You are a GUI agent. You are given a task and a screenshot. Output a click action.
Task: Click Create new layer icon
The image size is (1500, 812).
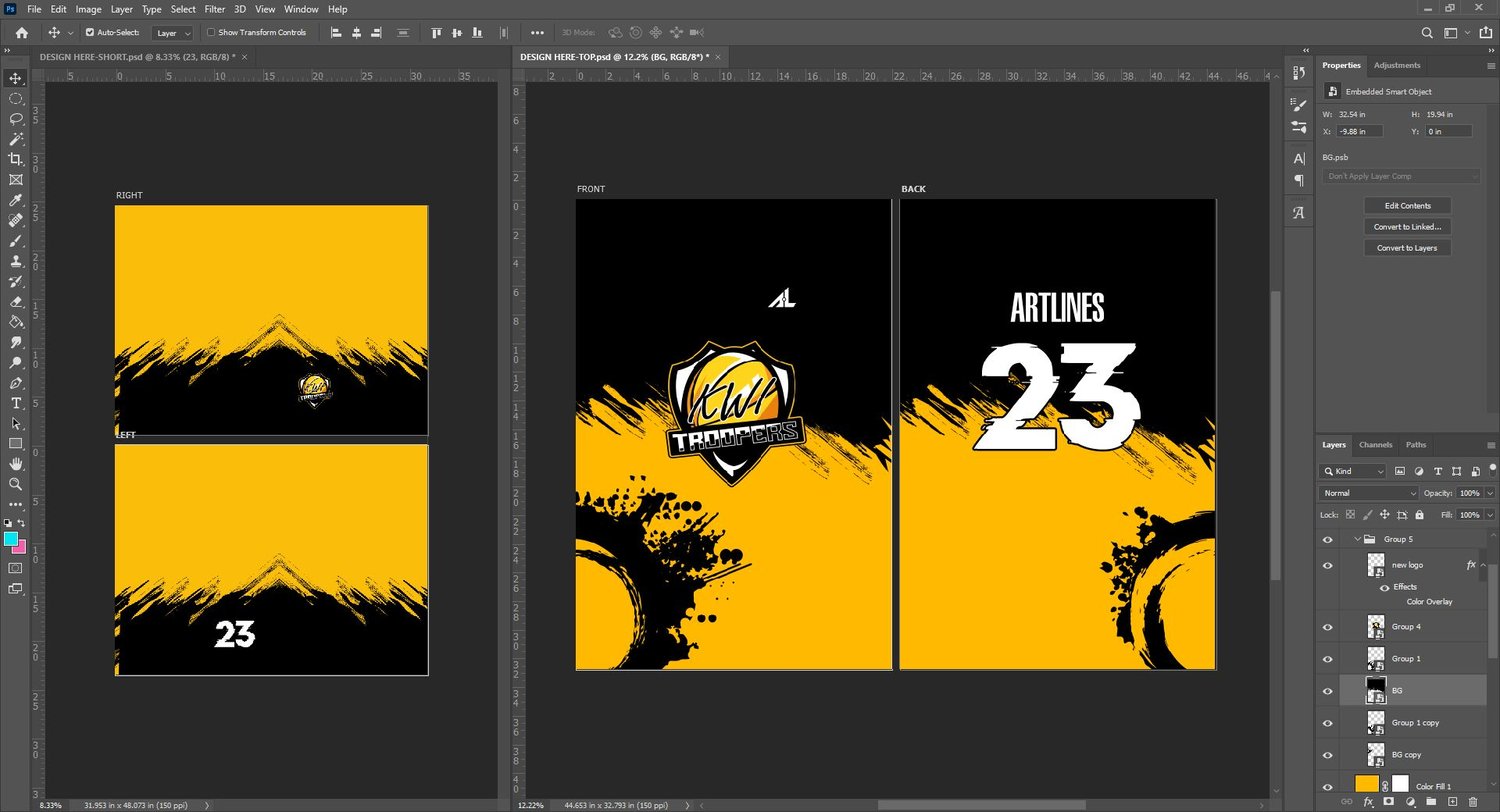point(1453,802)
